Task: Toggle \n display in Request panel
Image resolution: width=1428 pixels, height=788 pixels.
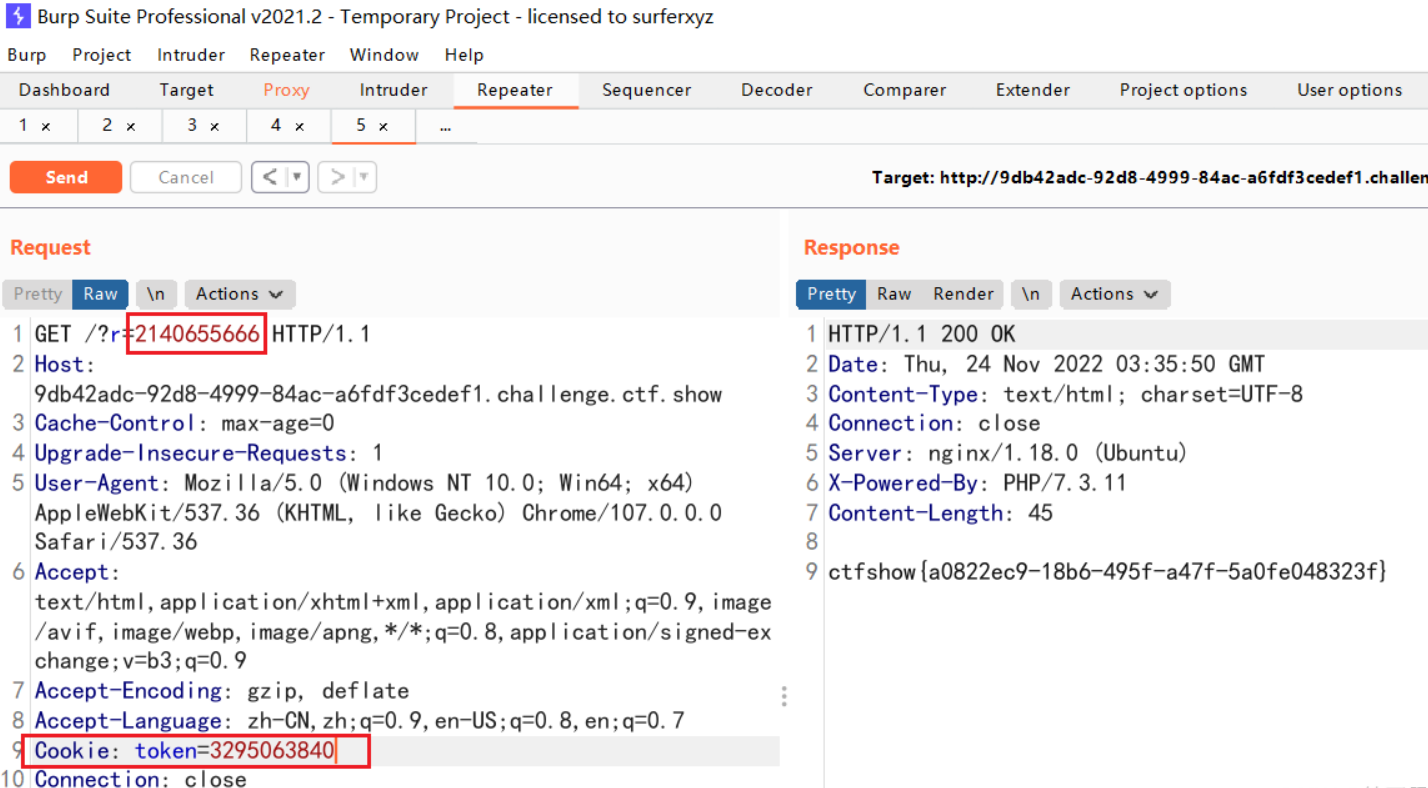Action: point(156,294)
